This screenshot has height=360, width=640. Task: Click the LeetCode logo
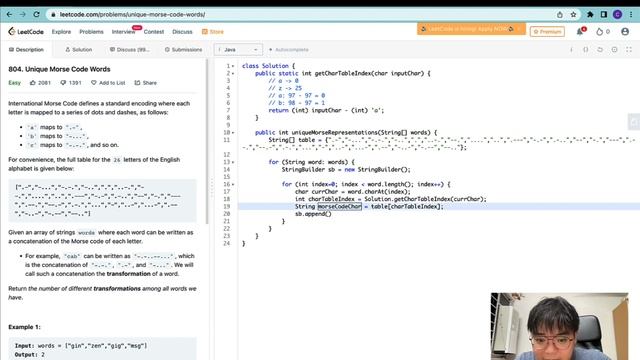click(x=26, y=31)
